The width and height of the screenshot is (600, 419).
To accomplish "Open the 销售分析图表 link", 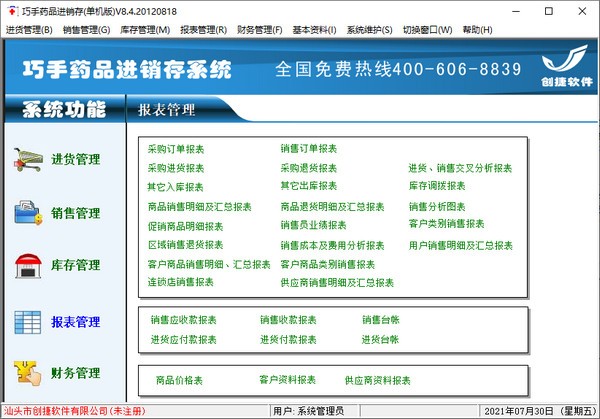I will (x=437, y=206).
